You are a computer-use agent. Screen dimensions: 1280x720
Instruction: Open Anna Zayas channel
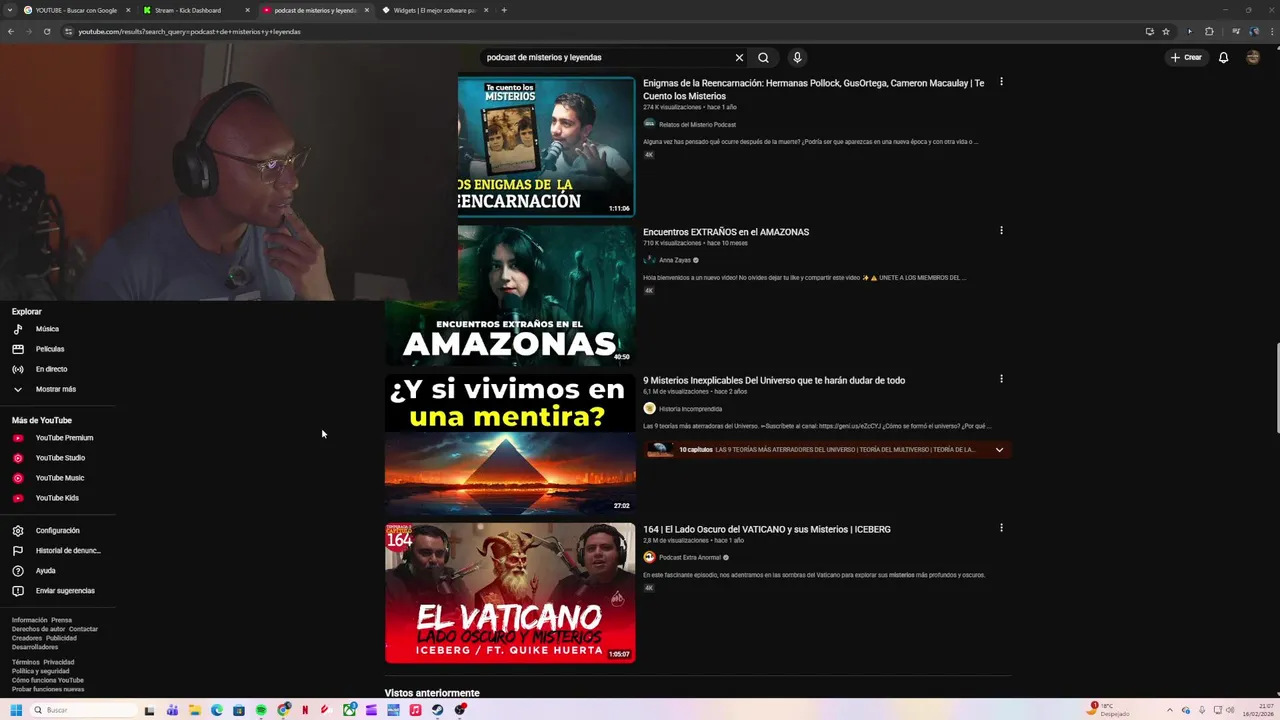[675, 260]
